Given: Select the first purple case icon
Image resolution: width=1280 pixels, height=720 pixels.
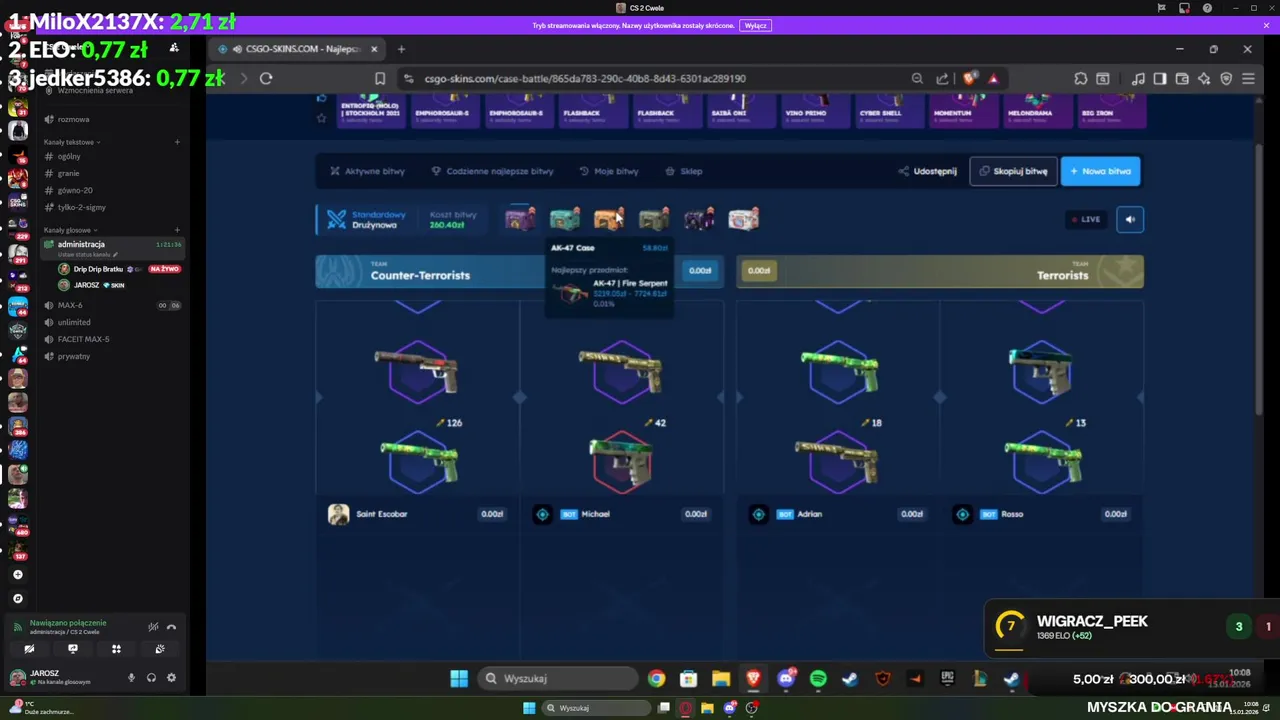Looking at the screenshot, I should (520, 219).
